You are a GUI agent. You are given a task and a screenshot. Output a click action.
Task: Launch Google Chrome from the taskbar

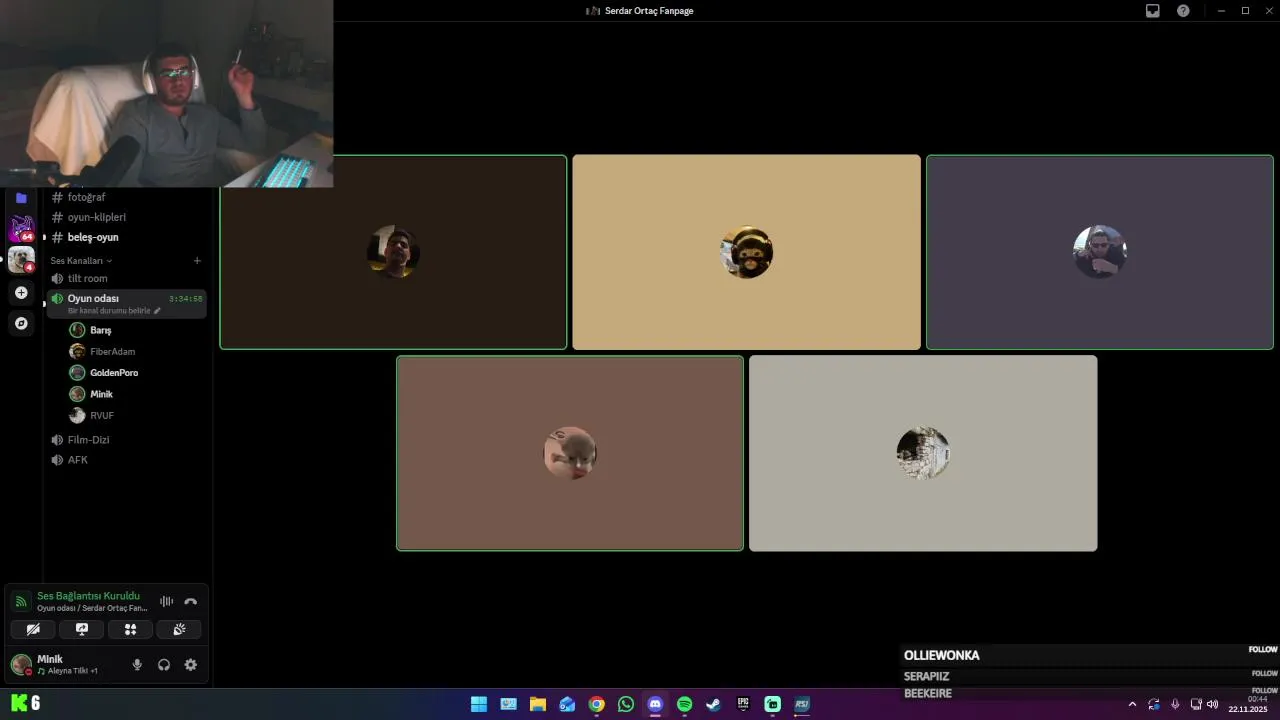597,704
